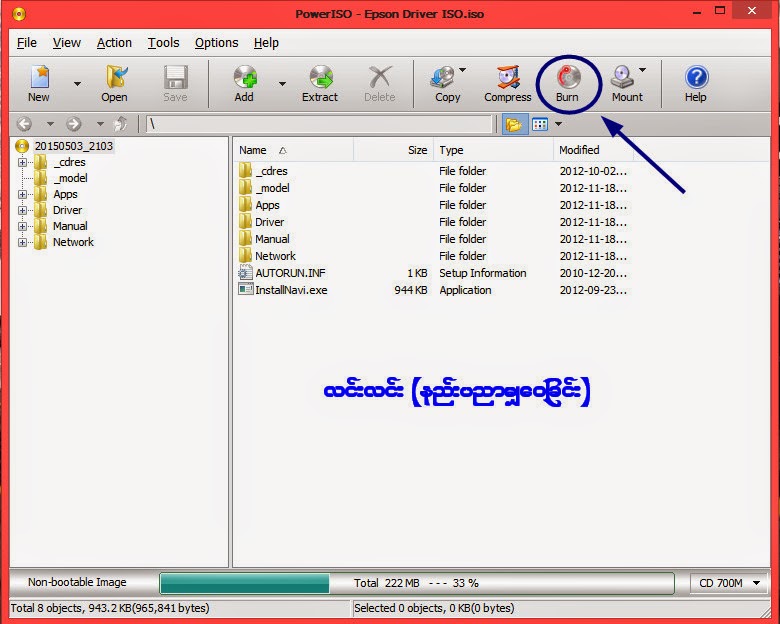
Task: Open the Back history dropdown arrow
Action: (x=50, y=123)
